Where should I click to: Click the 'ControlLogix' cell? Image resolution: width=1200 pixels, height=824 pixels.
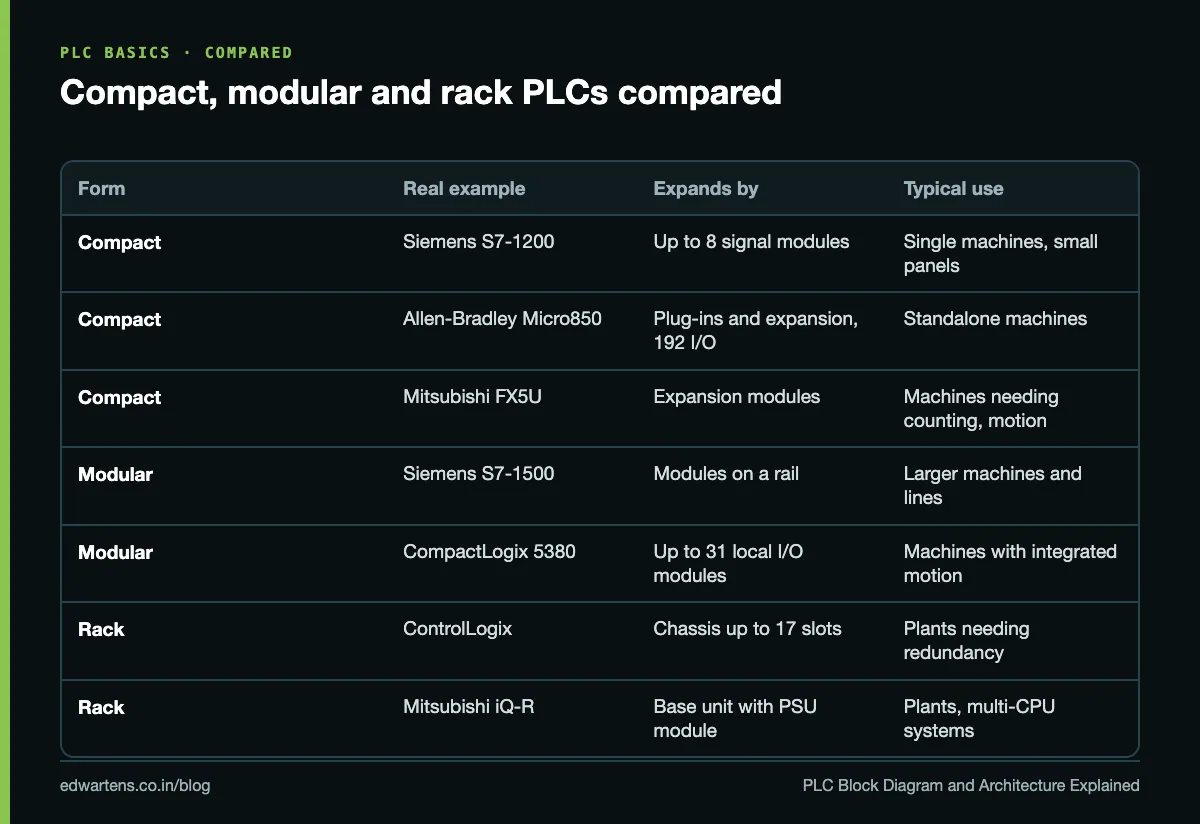[457, 629]
